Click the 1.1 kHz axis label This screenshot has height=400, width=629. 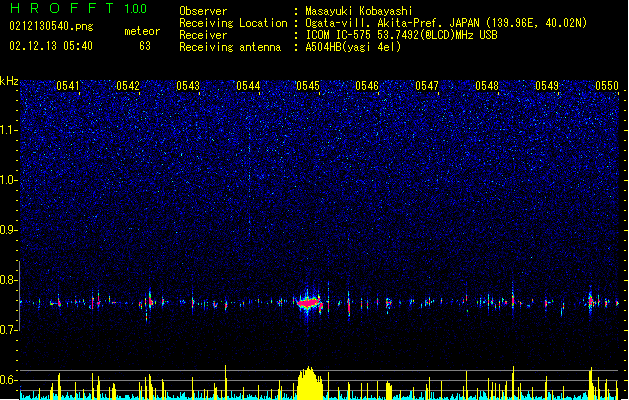(x=8, y=130)
